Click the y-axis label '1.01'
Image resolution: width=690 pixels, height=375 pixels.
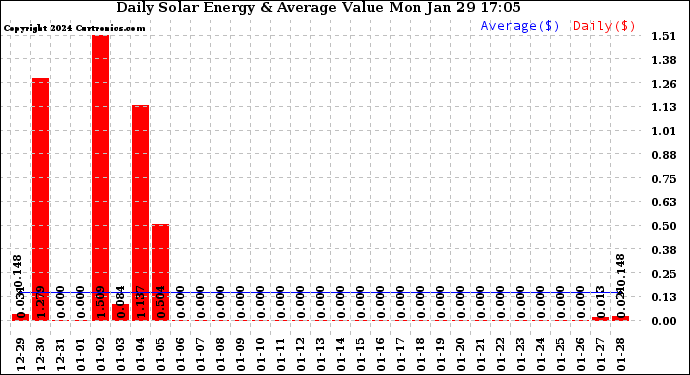click(x=664, y=131)
